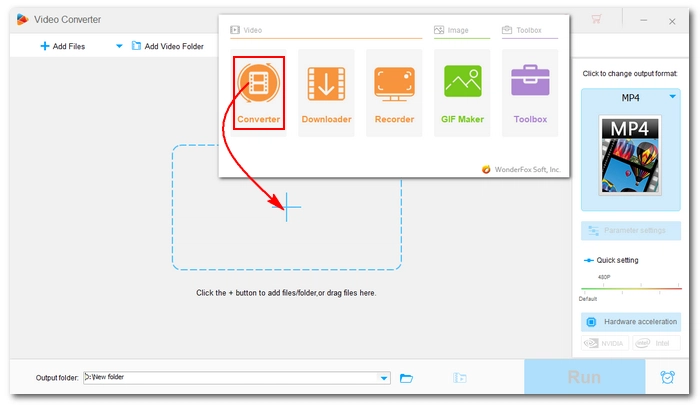Screen dimensions: 700x405
Task: Open the alarm clock scheduler
Action: (x=667, y=377)
